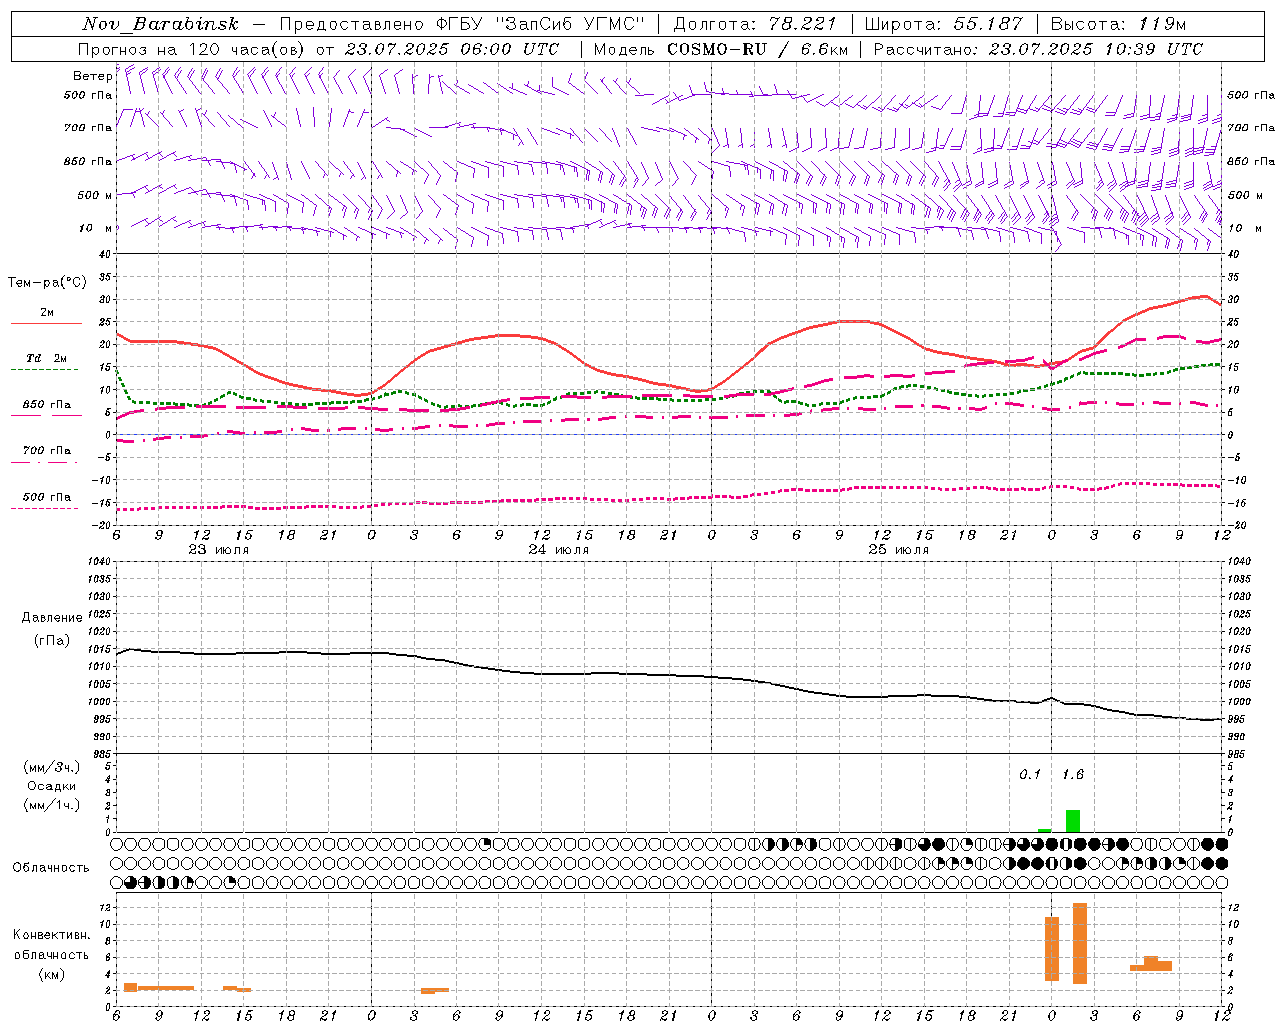This screenshot has width=1280, height=1024.
Task: Select the tall green 1.6 precipitation bar
Action: 1073,821
